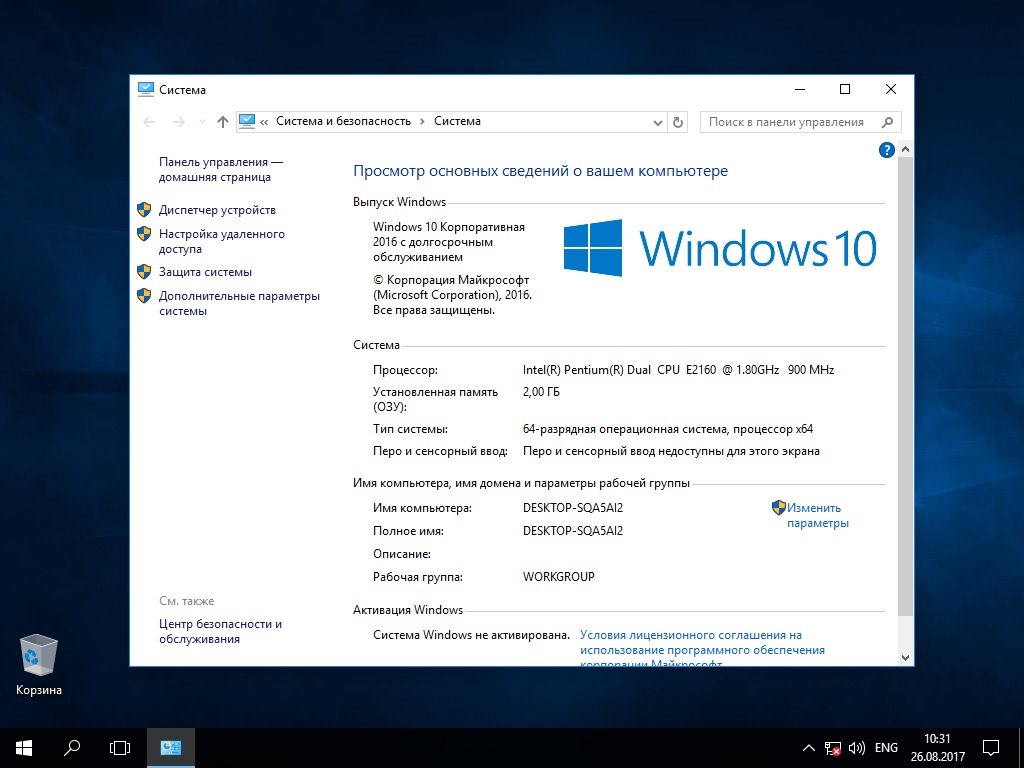
Task: Open the volume tray icon
Action: pyautogui.click(x=856, y=748)
